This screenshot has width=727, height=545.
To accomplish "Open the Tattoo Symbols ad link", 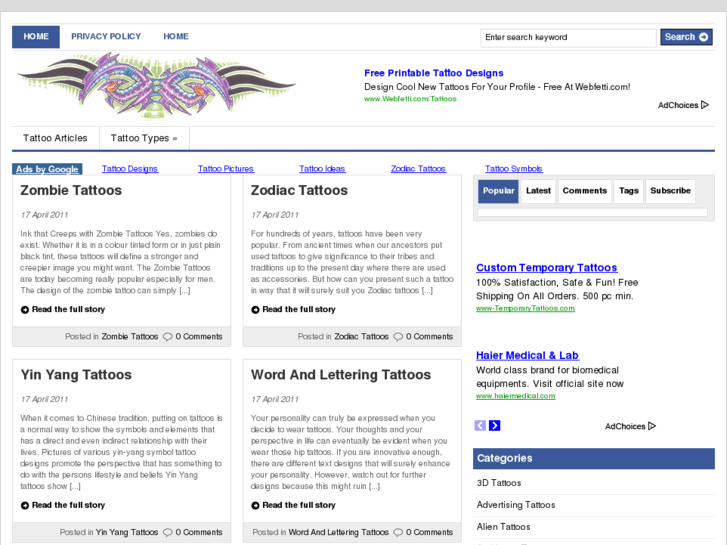I will click(514, 169).
